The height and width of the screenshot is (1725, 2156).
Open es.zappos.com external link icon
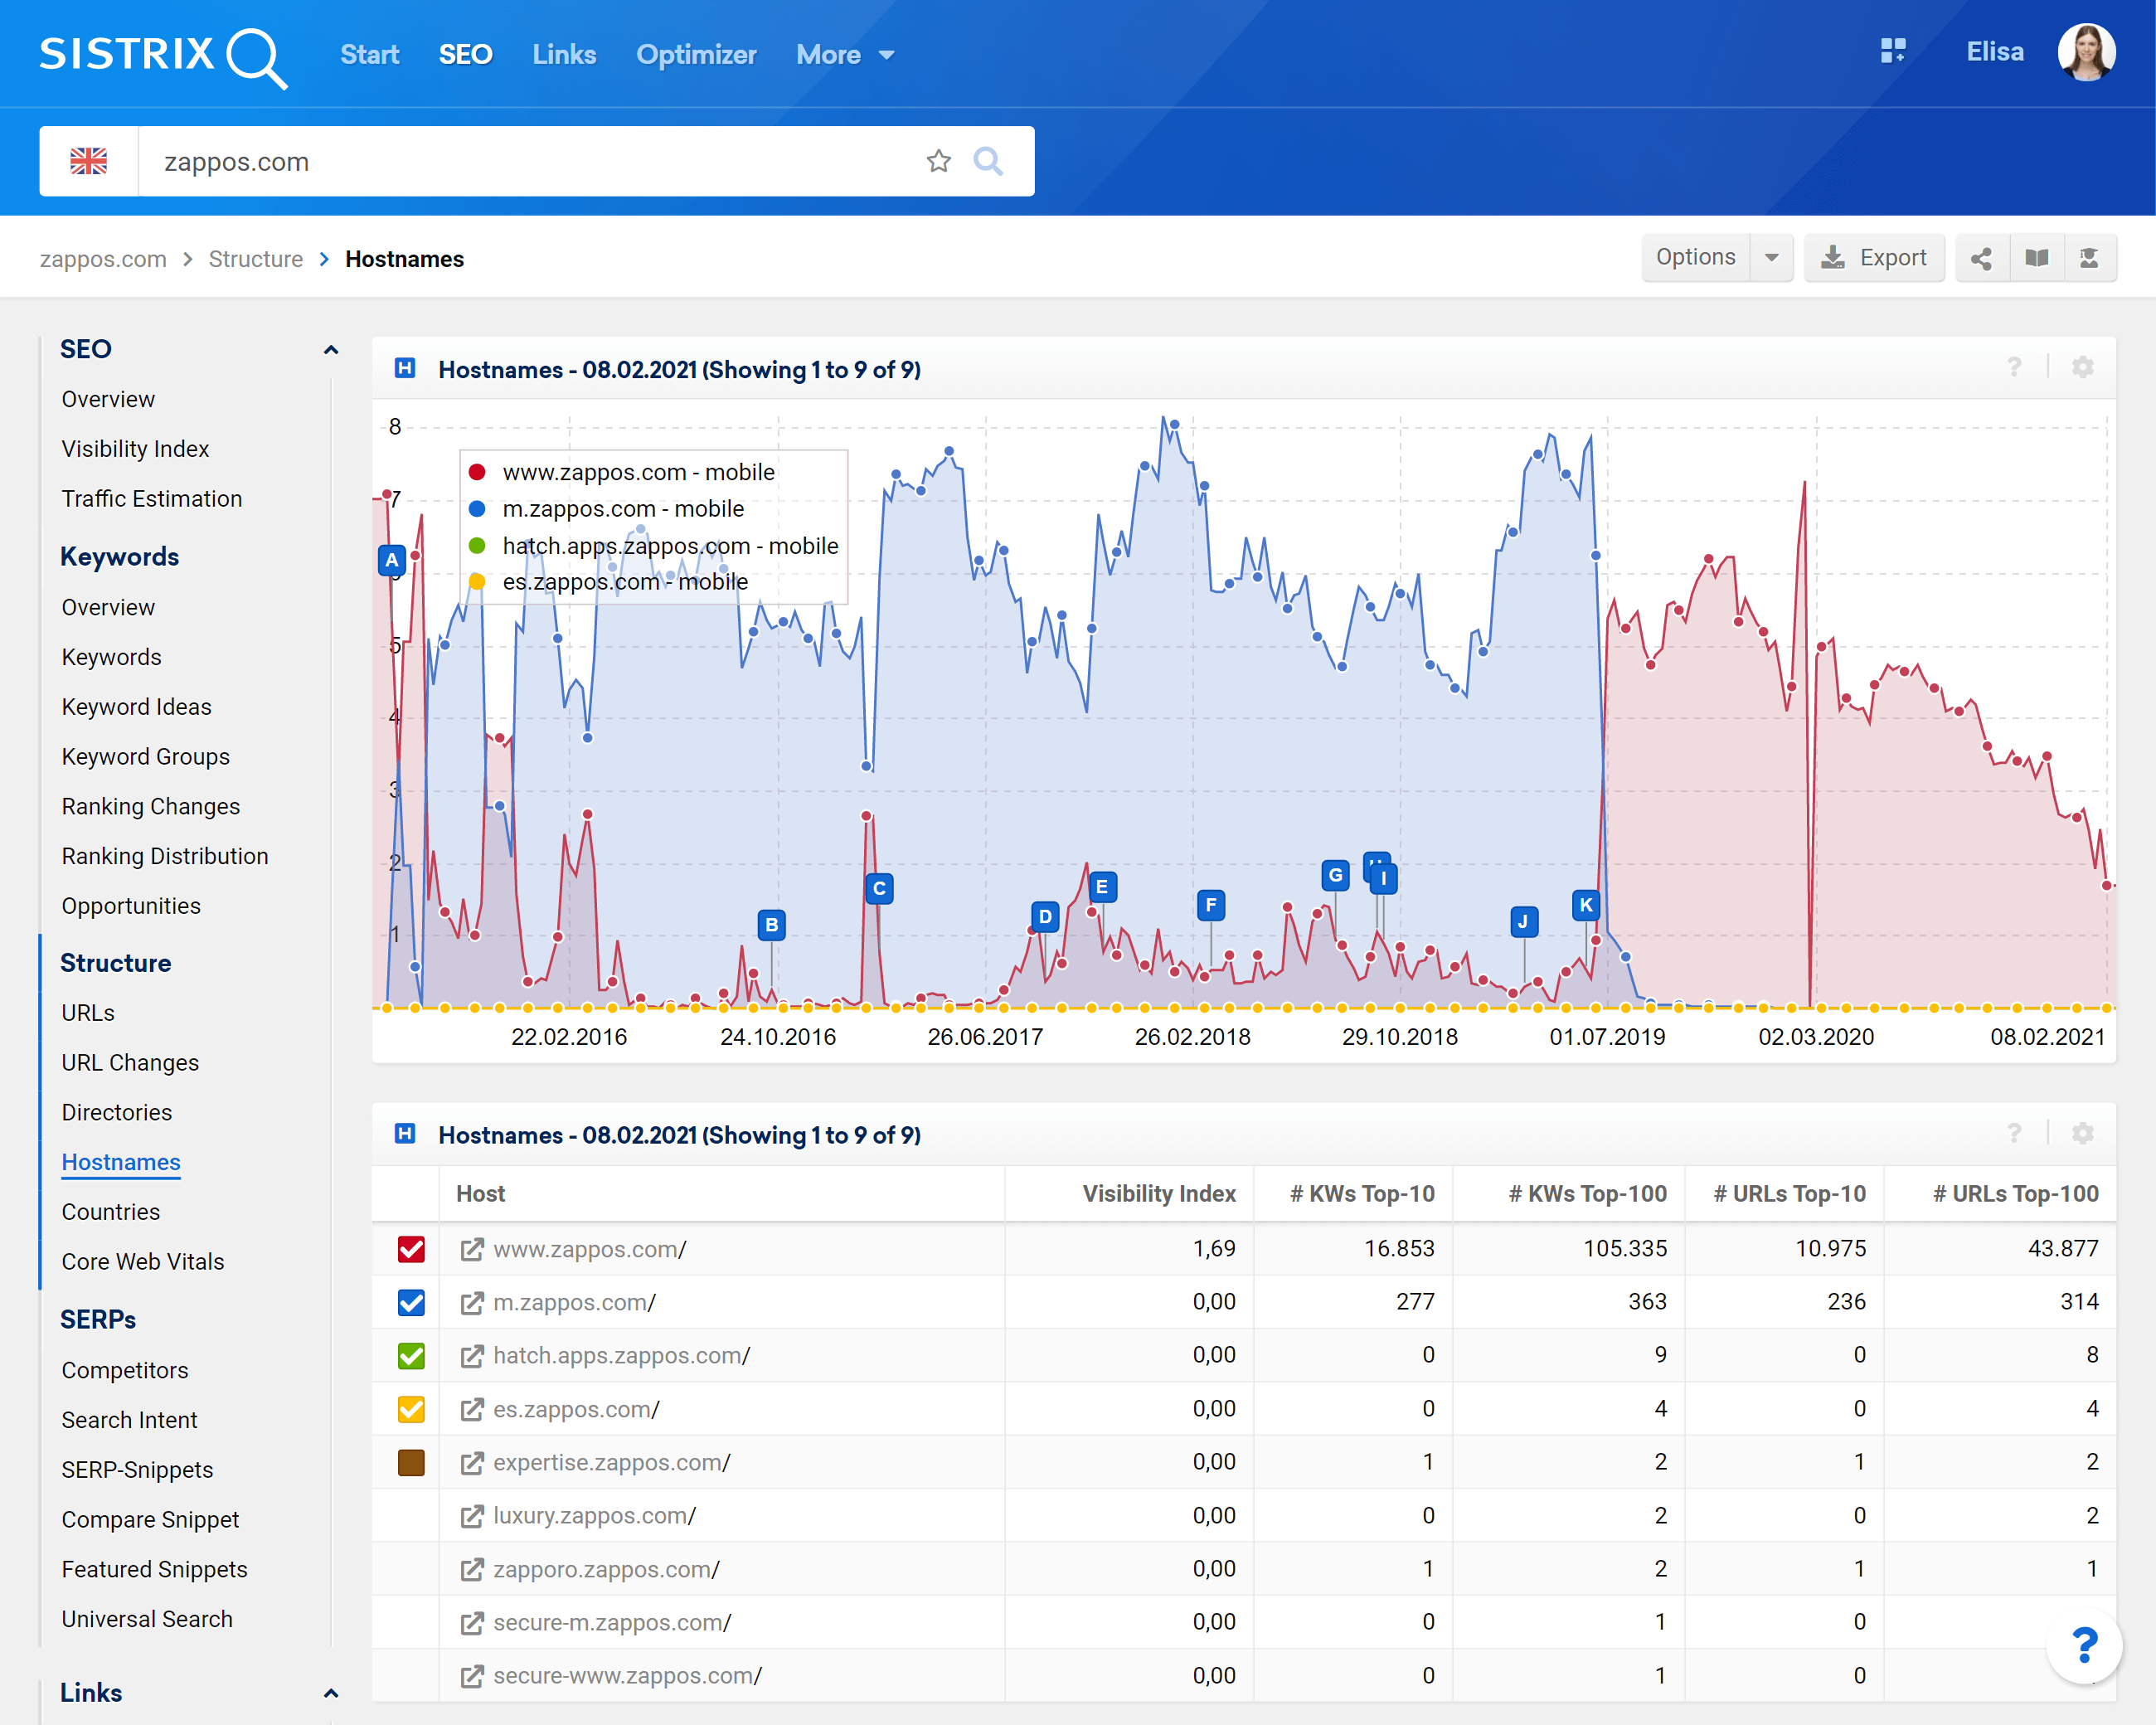[471, 1410]
